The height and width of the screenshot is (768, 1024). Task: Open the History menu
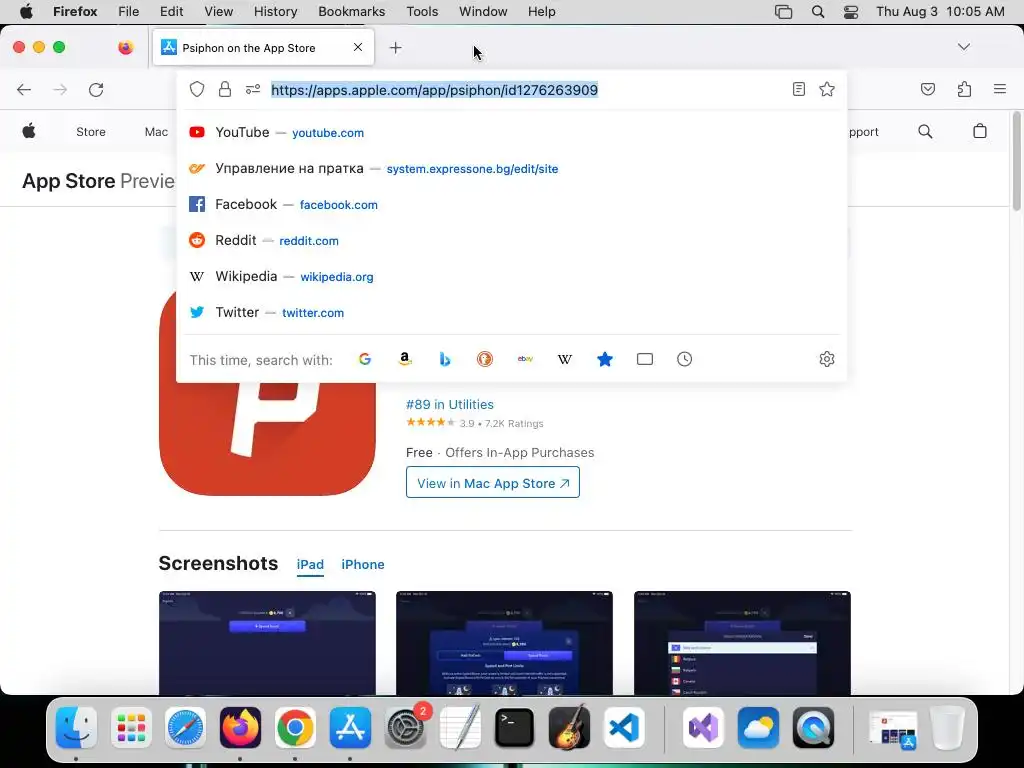point(276,12)
